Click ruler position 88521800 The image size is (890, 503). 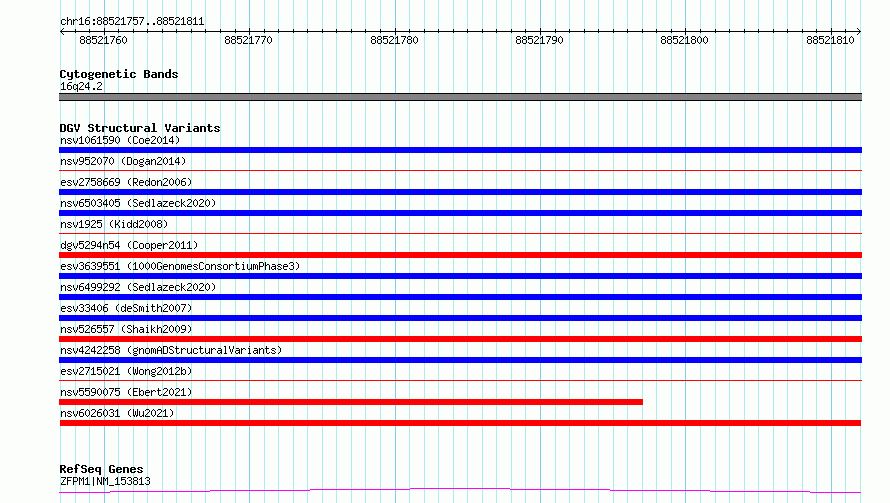point(684,40)
